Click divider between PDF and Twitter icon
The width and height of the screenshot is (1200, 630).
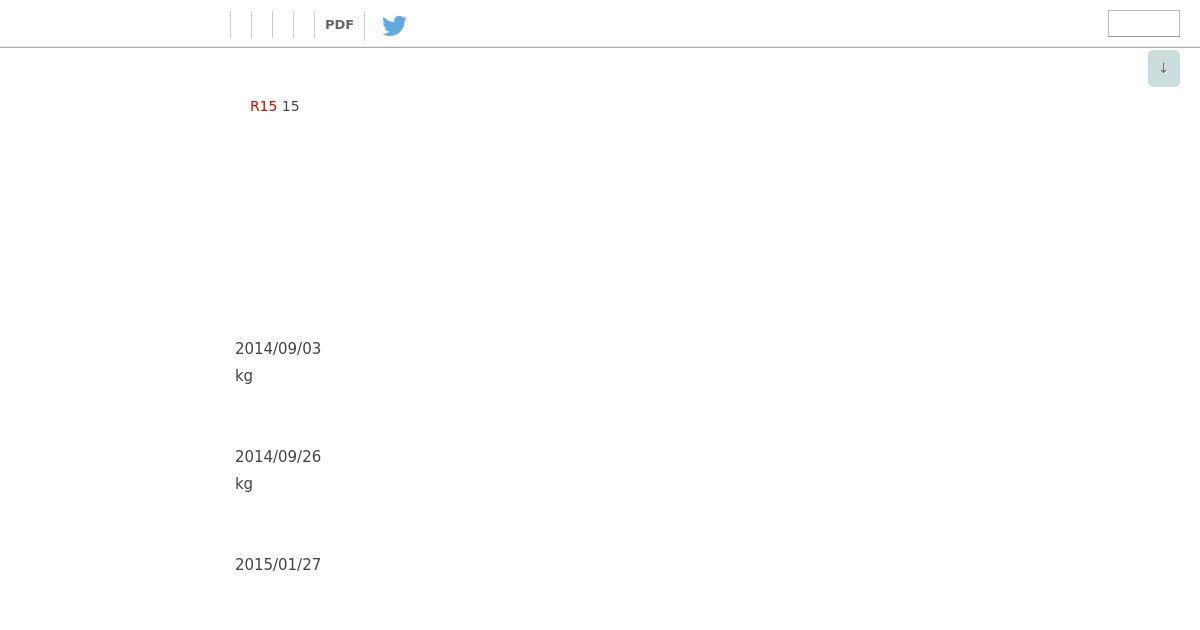pyautogui.click(x=364, y=25)
